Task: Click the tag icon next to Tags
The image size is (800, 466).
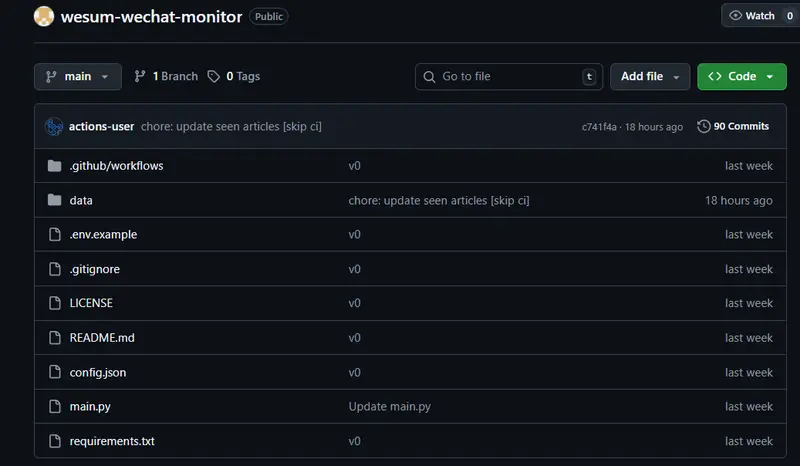Action: pyautogui.click(x=214, y=76)
